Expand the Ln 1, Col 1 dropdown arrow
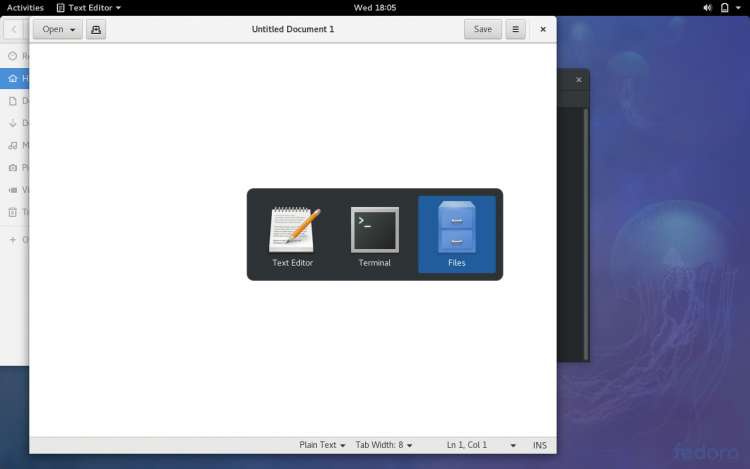The image size is (750, 469). (x=513, y=445)
